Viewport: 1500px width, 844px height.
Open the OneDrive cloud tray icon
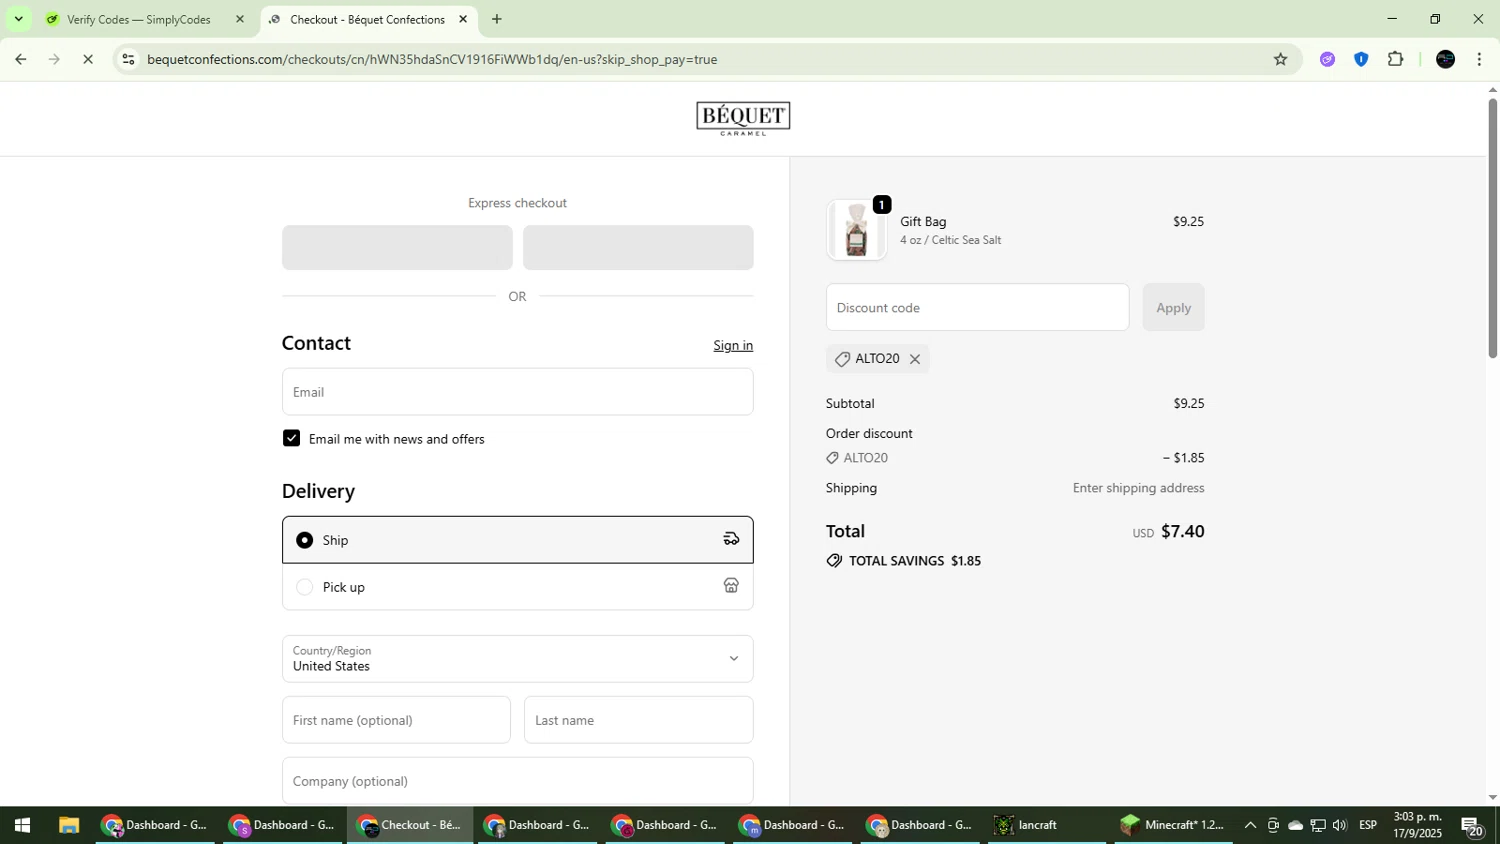click(x=1295, y=826)
